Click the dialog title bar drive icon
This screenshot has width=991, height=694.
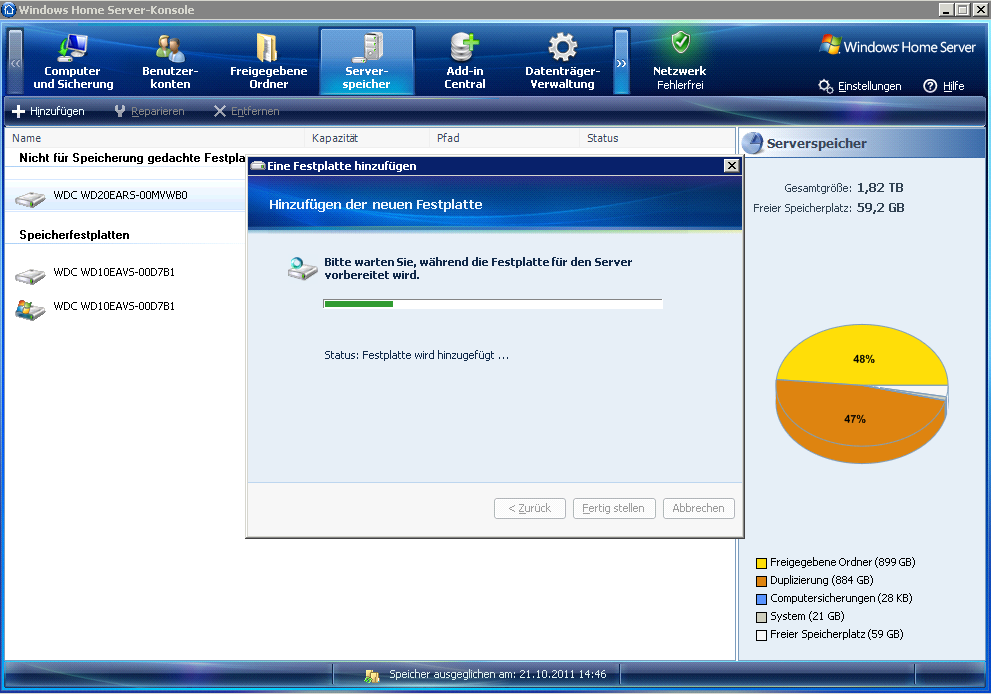(x=258, y=166)
